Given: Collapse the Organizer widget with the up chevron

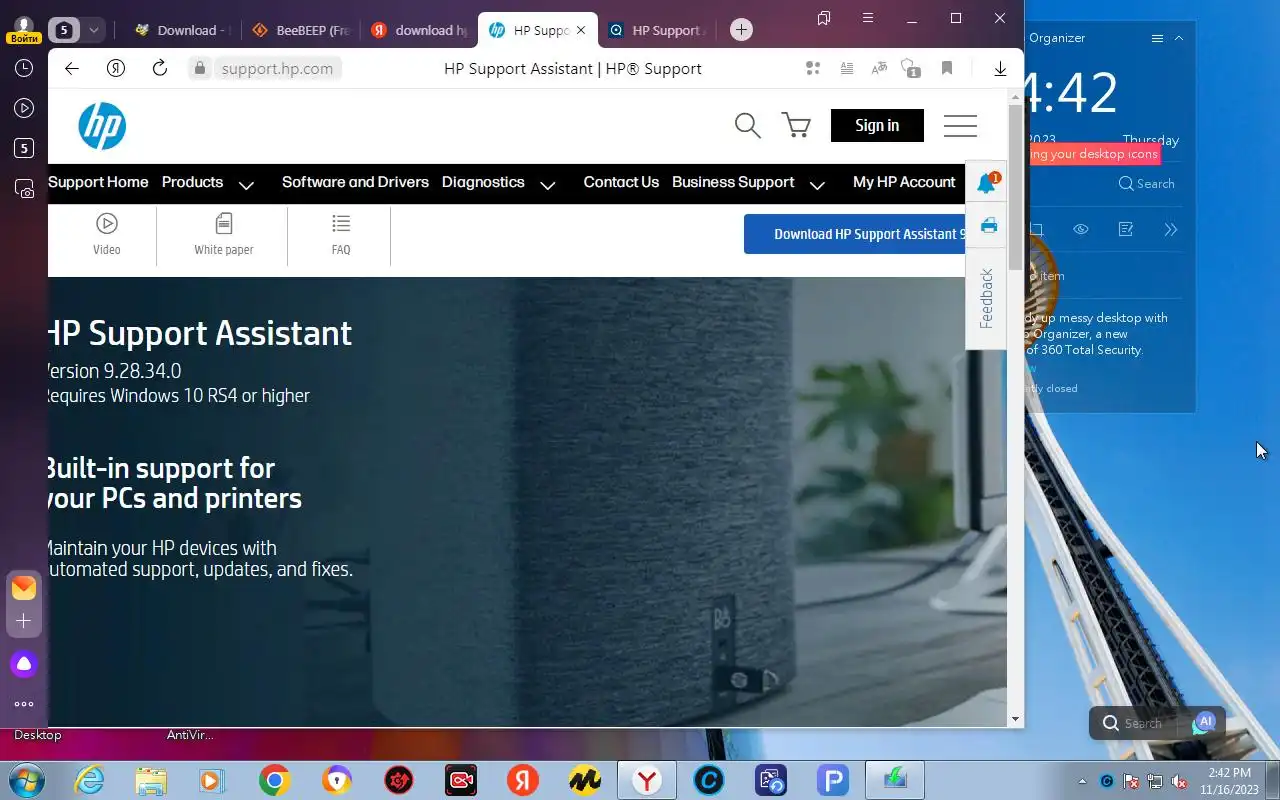Looking at the screenshot, I should point(1179,38).
